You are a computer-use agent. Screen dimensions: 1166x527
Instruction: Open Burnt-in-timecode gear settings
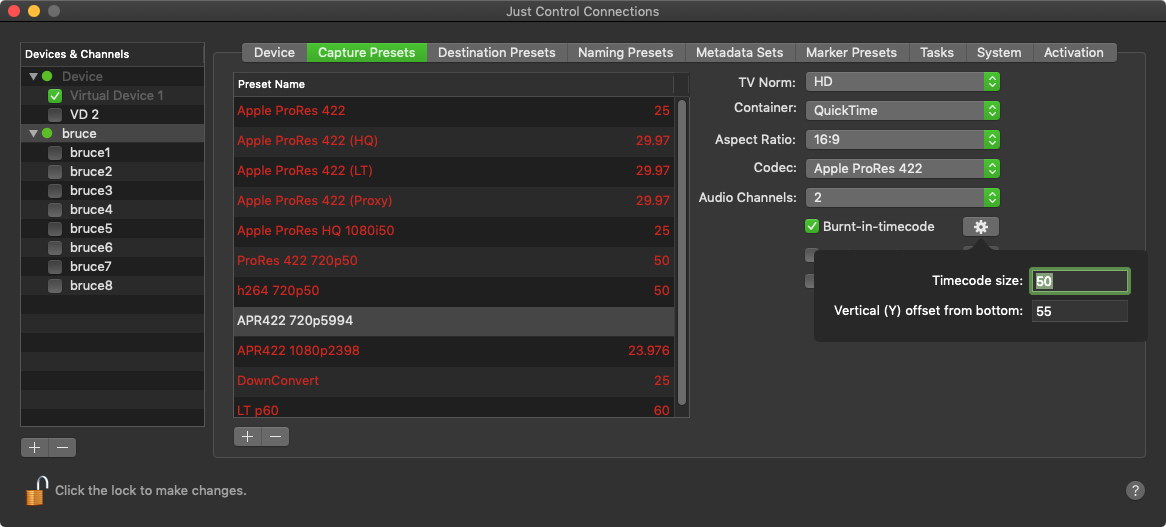pos(980,226)
